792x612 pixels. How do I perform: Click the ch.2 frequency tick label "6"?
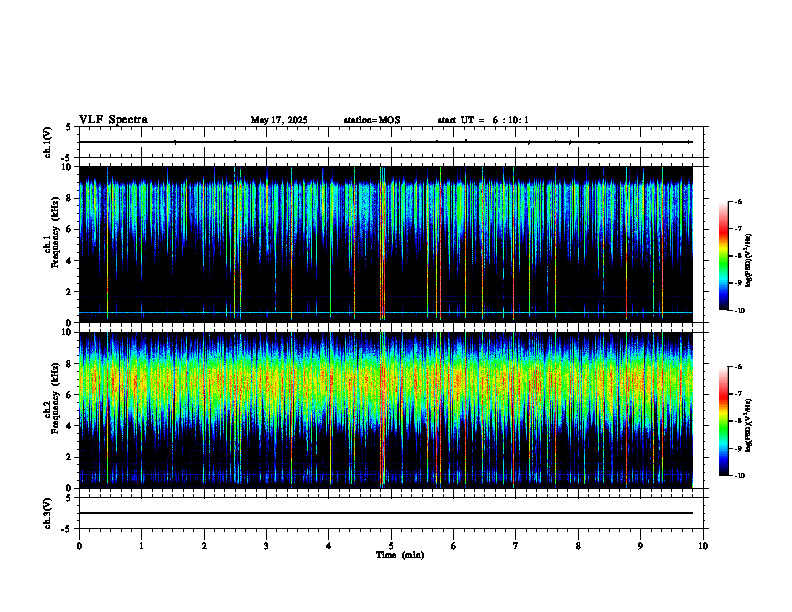click(70, 395)
